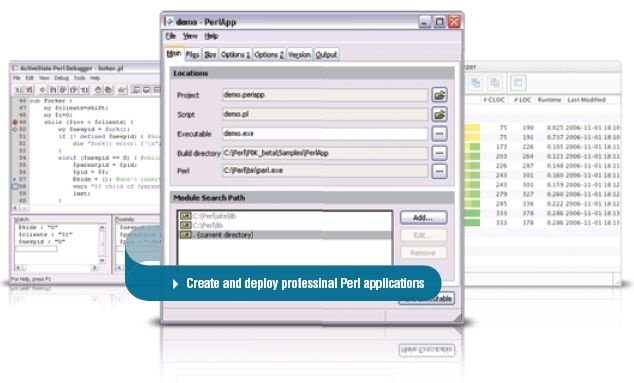Click the Watch panel vertical scrollbar
The image size is (634, 383).
tap(102, 244)
